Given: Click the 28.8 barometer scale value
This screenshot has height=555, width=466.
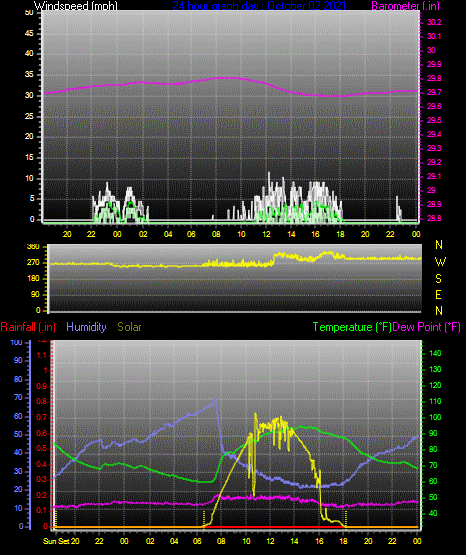Looking at the screenshot, I should point(434,218).
